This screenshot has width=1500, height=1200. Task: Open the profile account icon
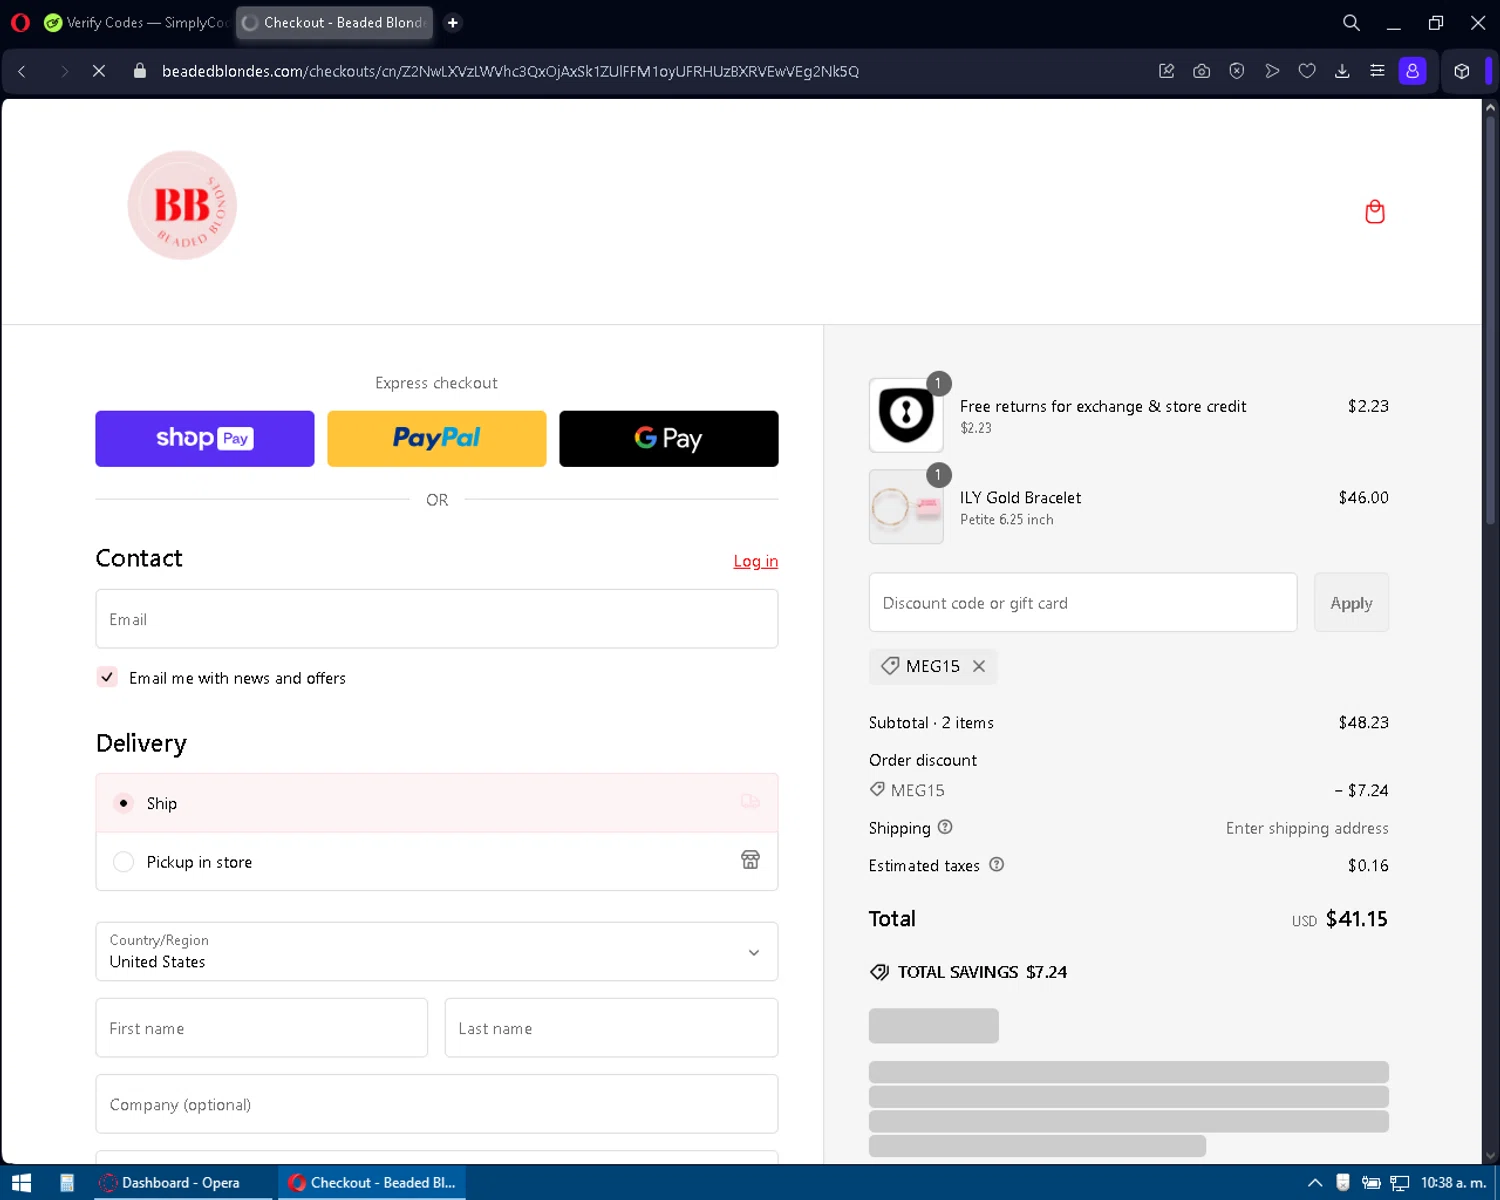(x=1412, y=71)
